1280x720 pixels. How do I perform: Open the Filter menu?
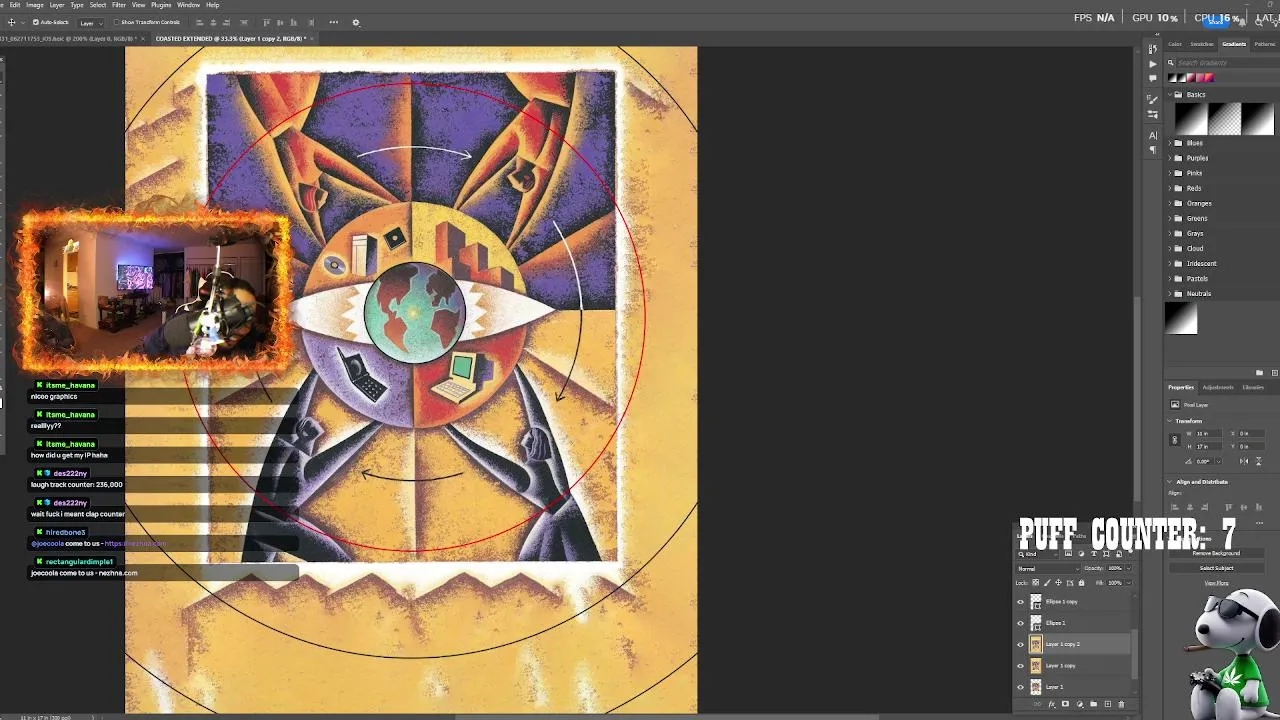119,5
